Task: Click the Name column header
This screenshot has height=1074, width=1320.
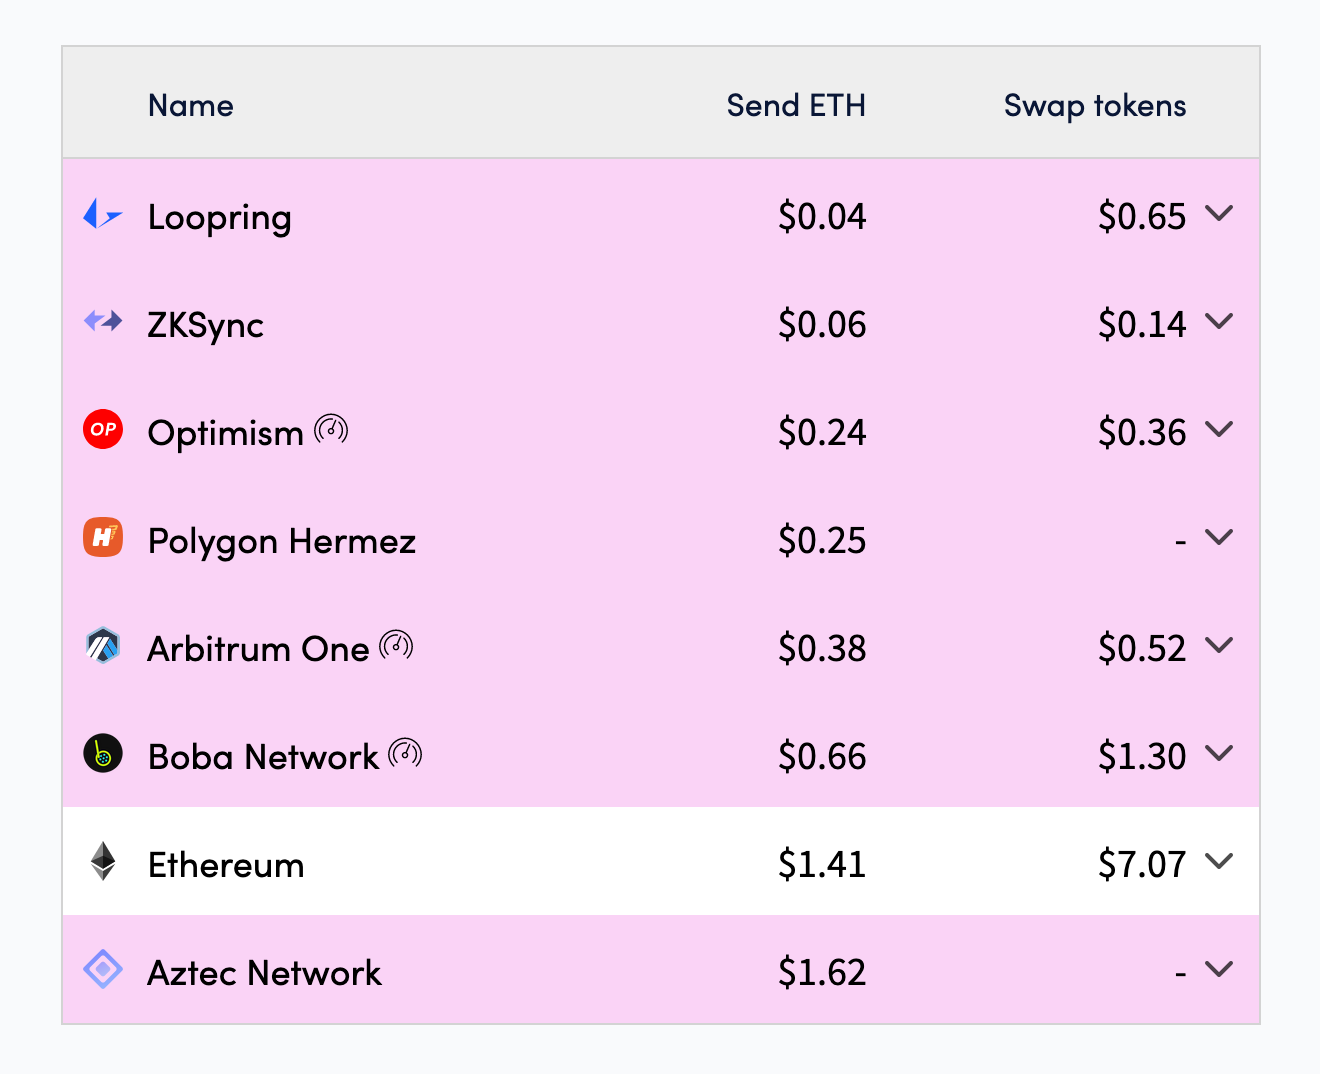Action: point(191,105)
